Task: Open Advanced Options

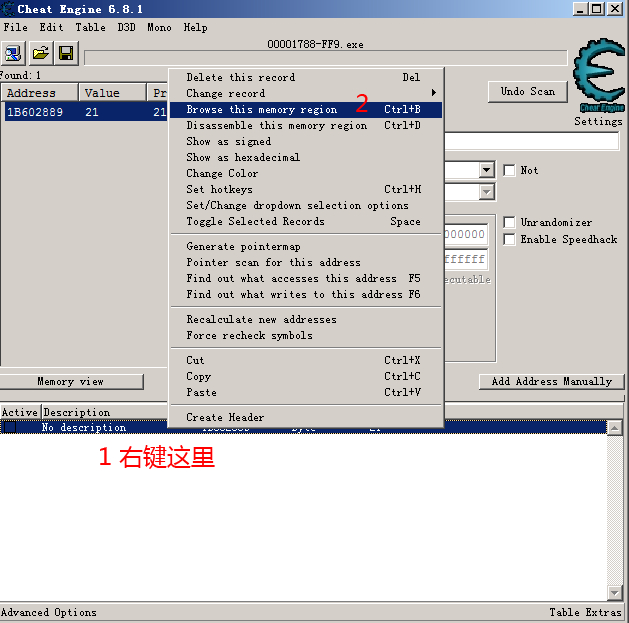Action: (x=49, y=613)
